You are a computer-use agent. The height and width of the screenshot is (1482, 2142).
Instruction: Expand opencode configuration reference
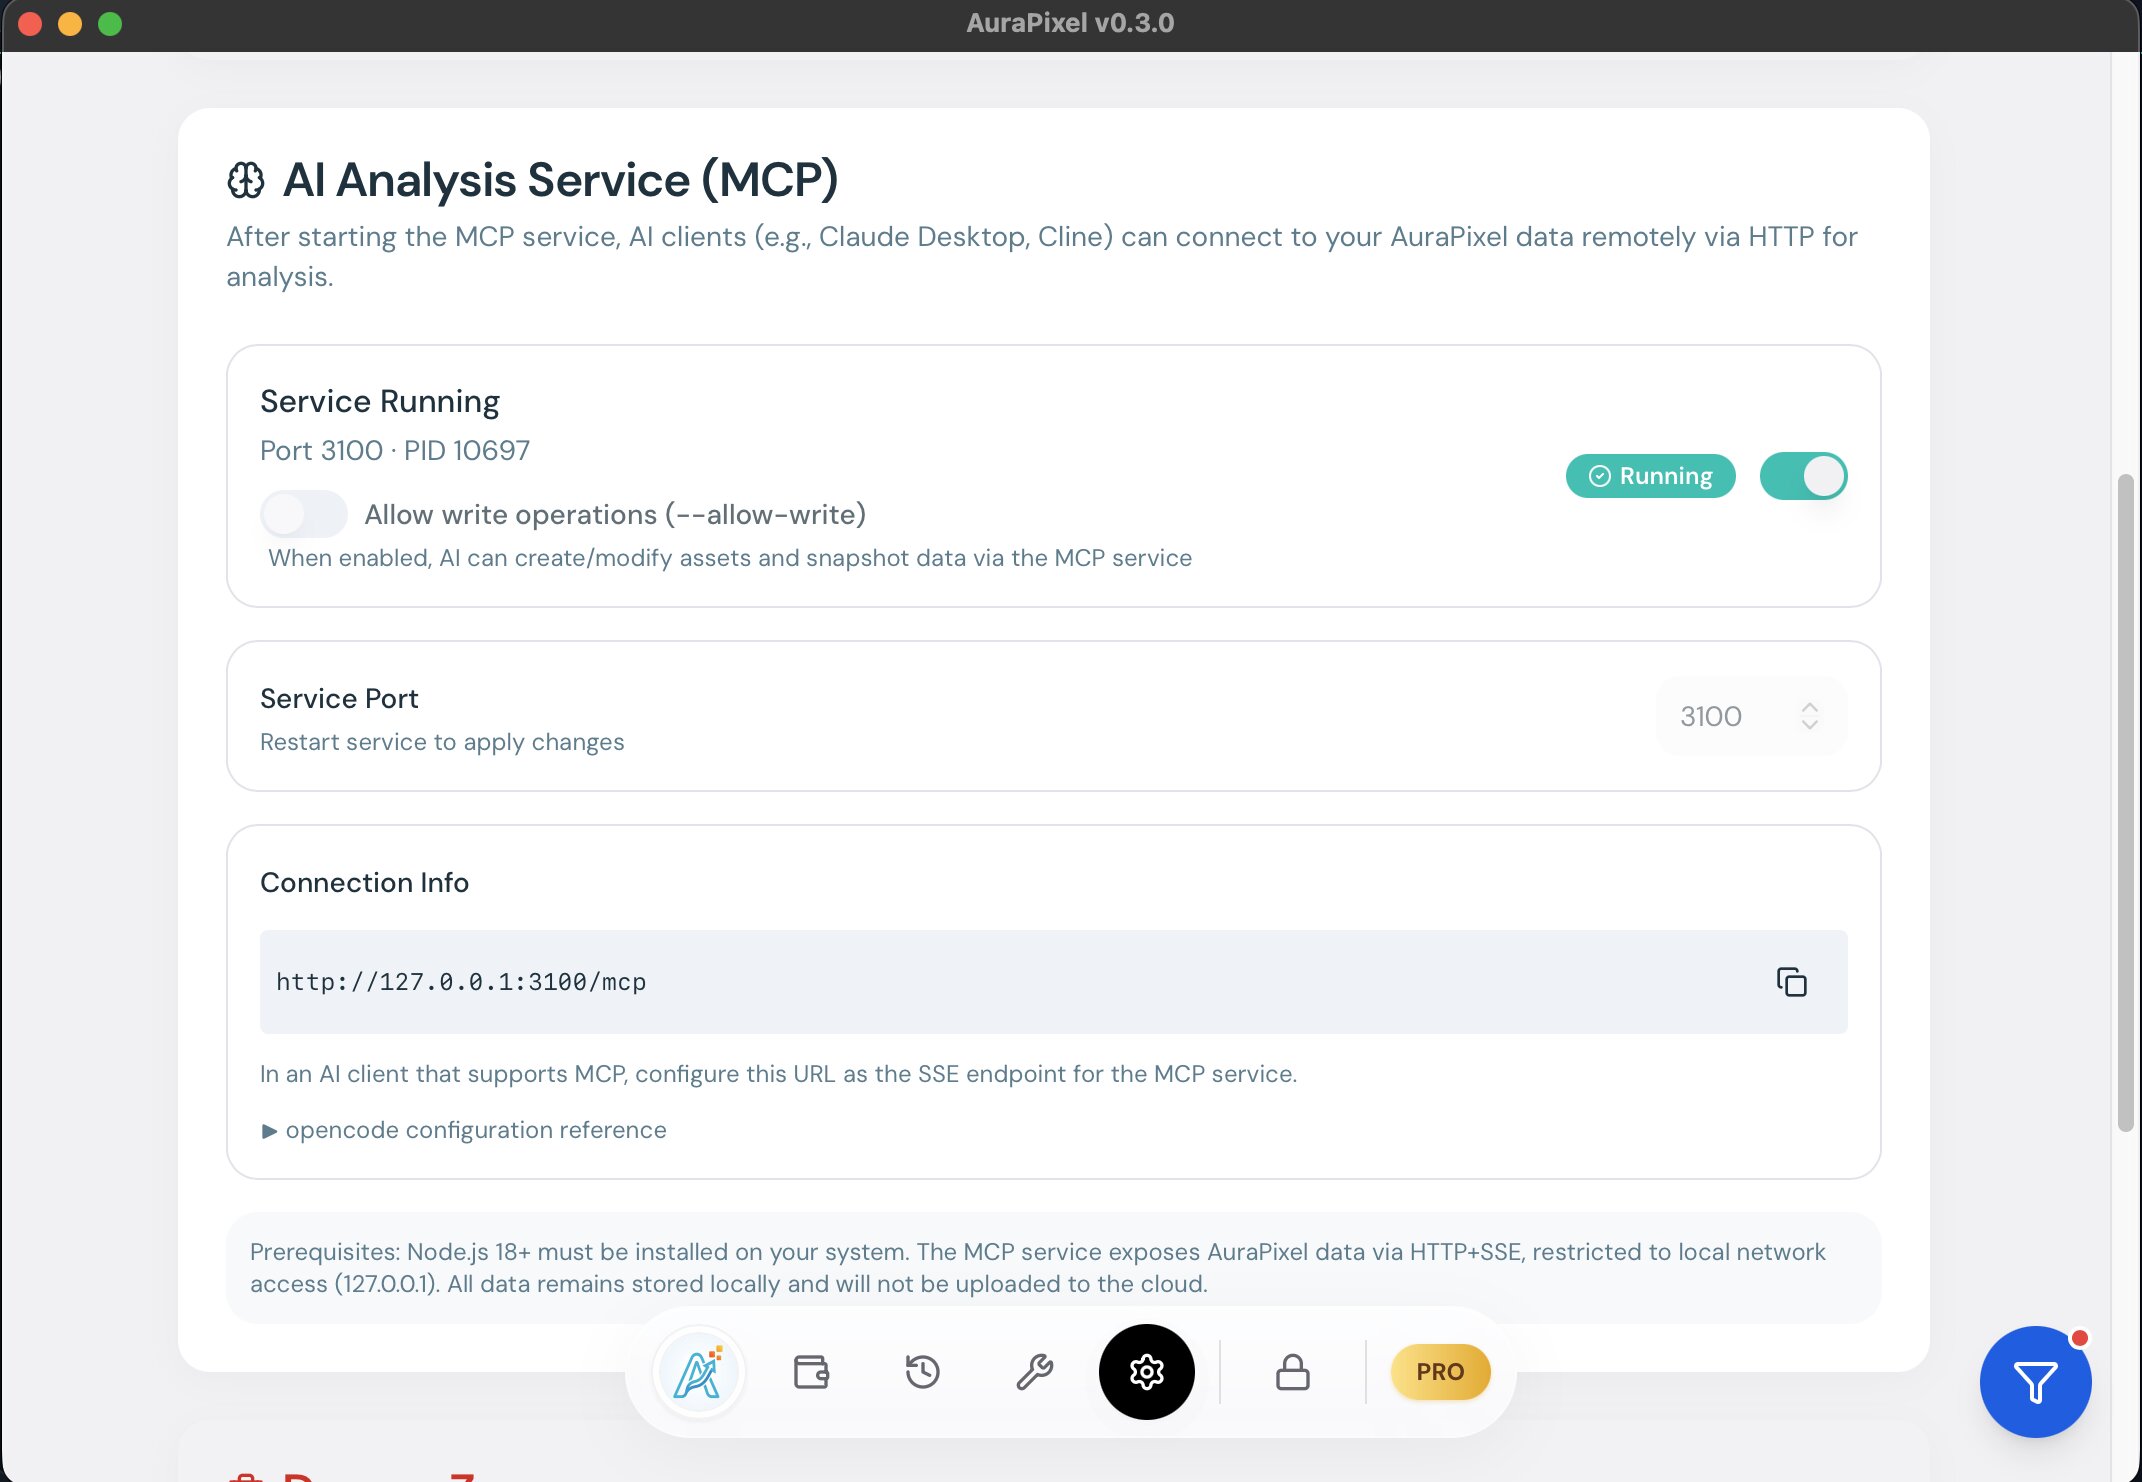click(x=464, y=1130)
